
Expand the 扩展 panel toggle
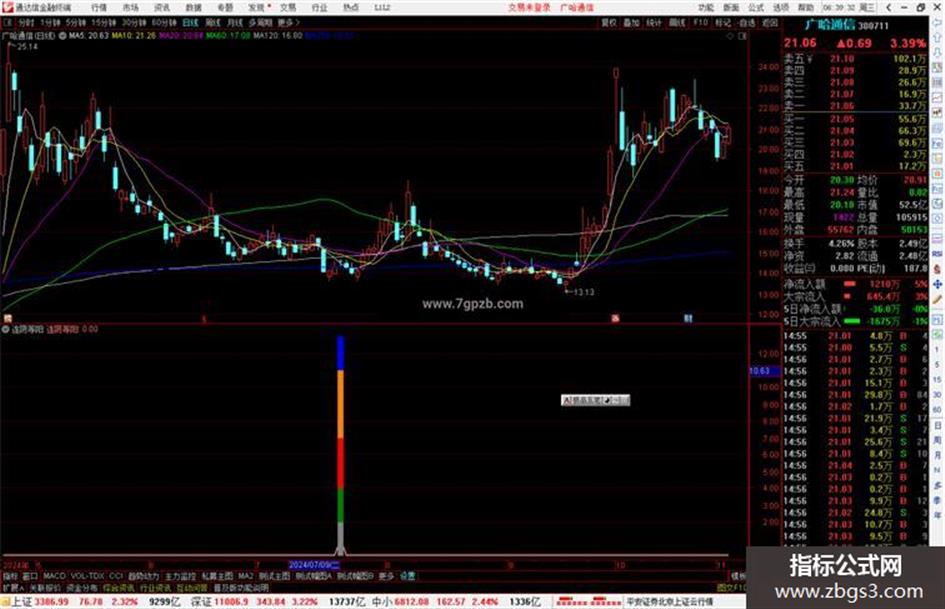(x=13, y=587)
